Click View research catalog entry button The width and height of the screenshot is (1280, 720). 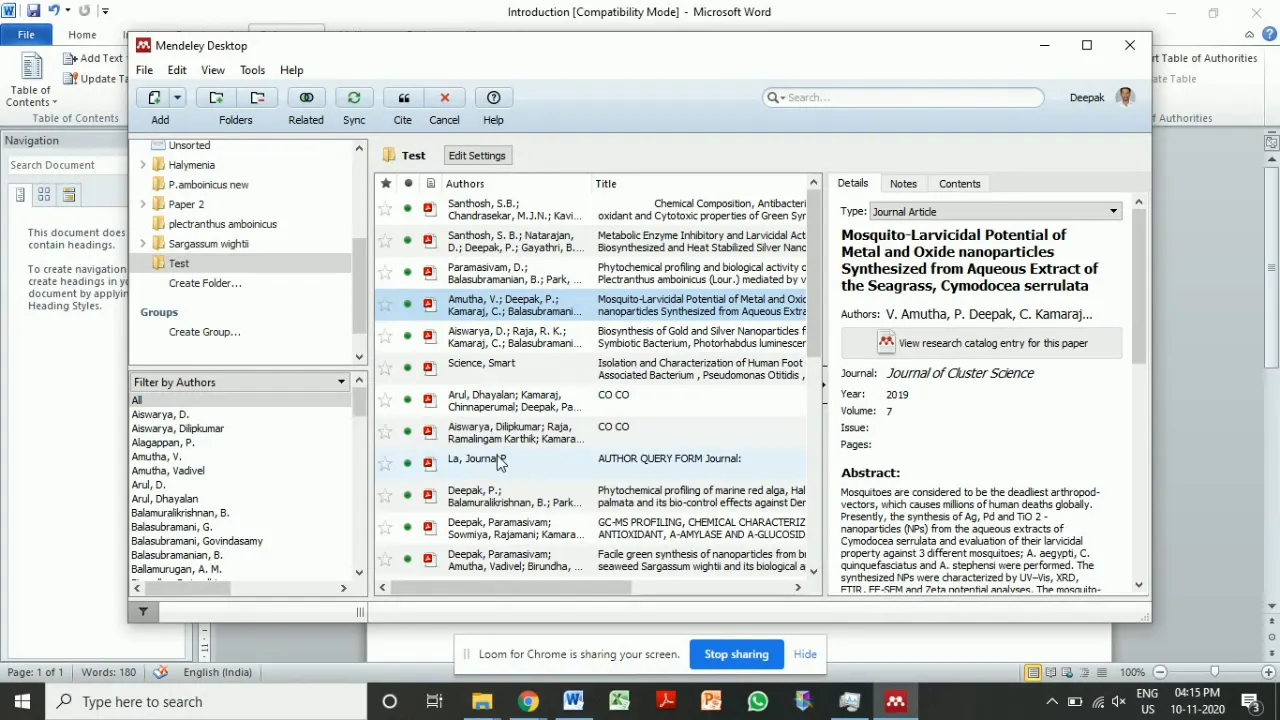coord(981,343)
